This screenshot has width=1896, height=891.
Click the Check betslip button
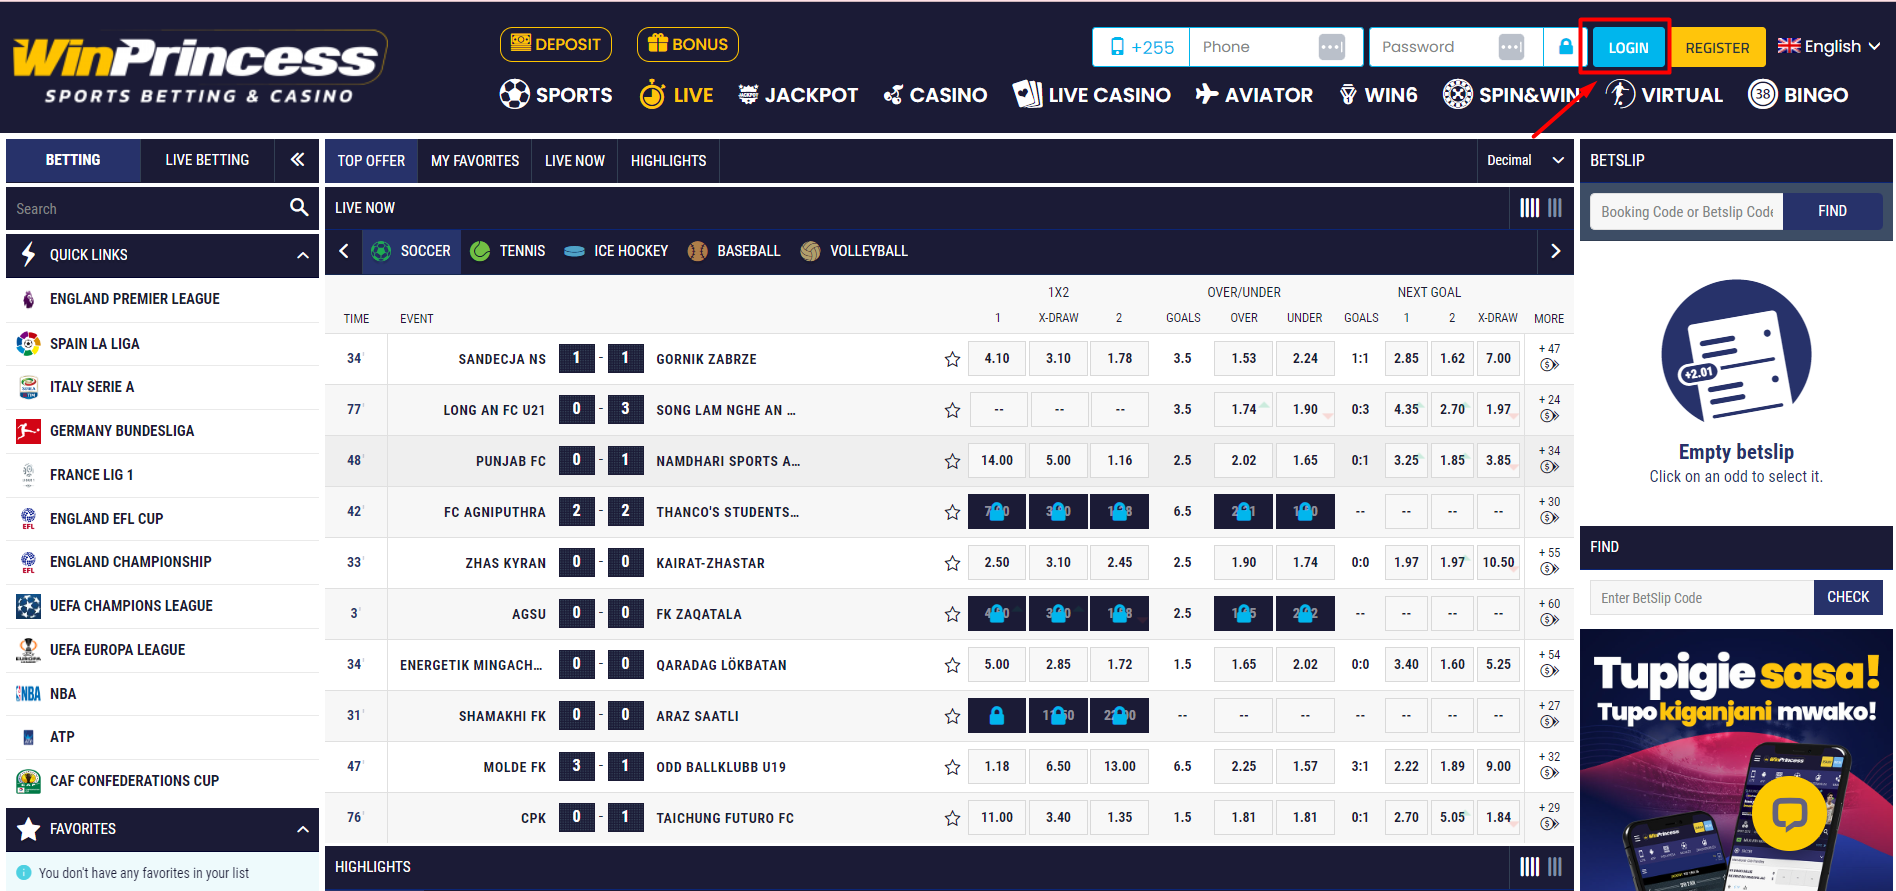1848,597
